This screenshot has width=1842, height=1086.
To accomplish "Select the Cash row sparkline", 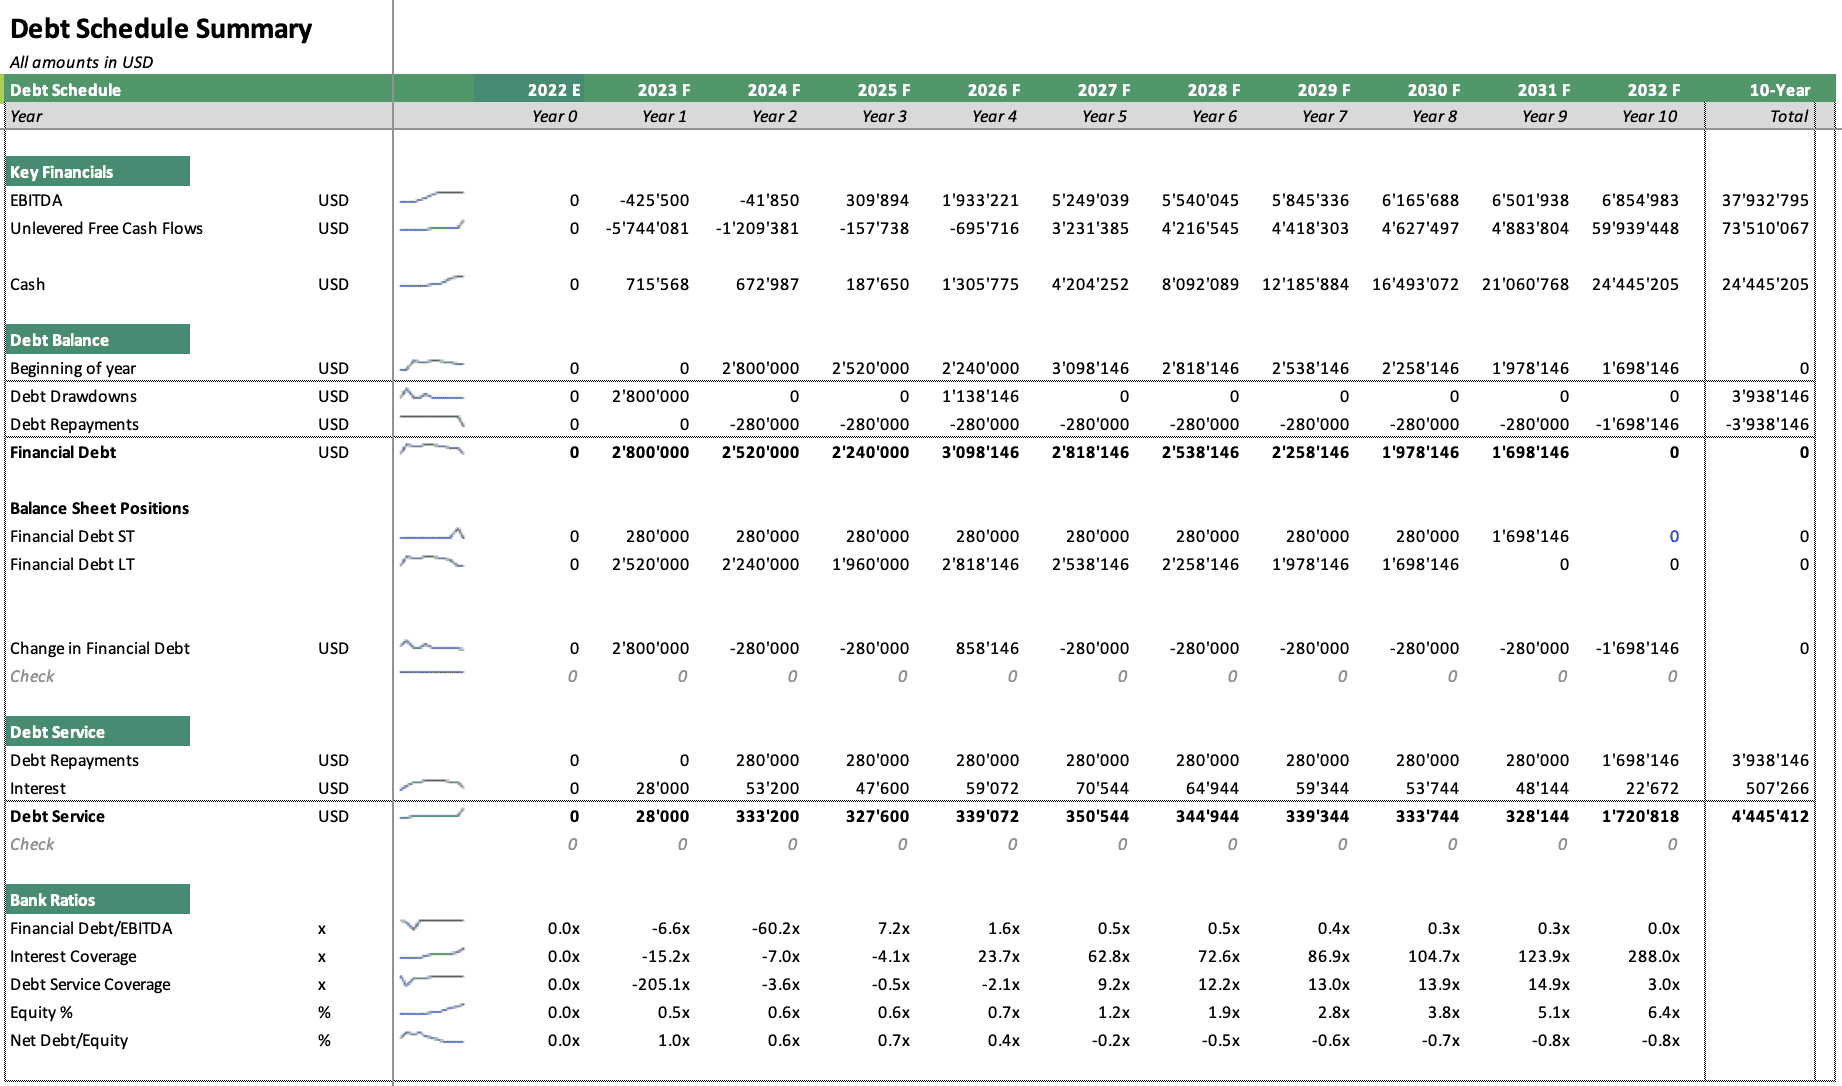I will tap(432, 282).
